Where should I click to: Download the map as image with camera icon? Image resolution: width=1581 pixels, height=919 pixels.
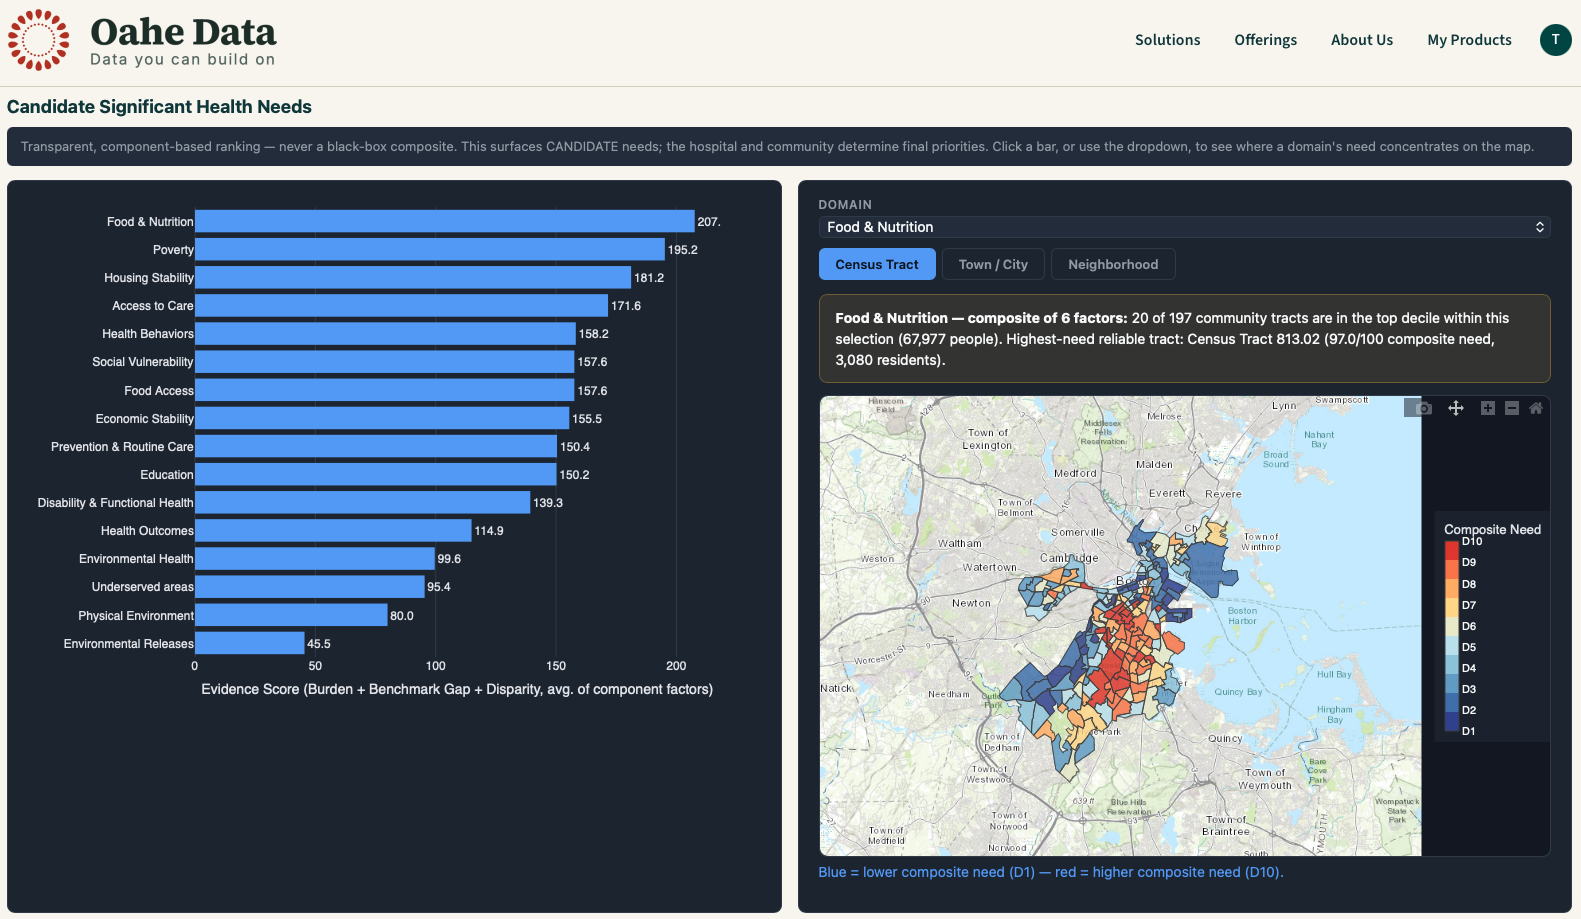pyautogui.click(x=1424, y=408)
